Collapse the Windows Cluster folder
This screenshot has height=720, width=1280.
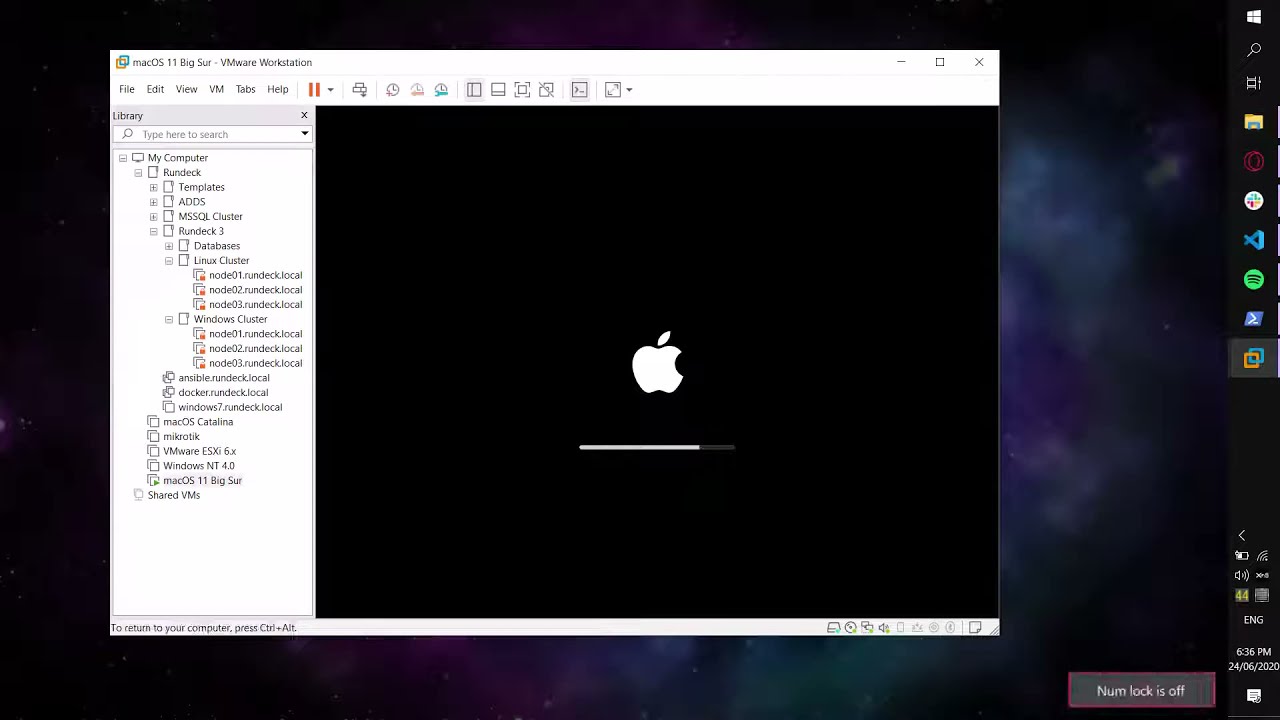click(x=169, y=319)
